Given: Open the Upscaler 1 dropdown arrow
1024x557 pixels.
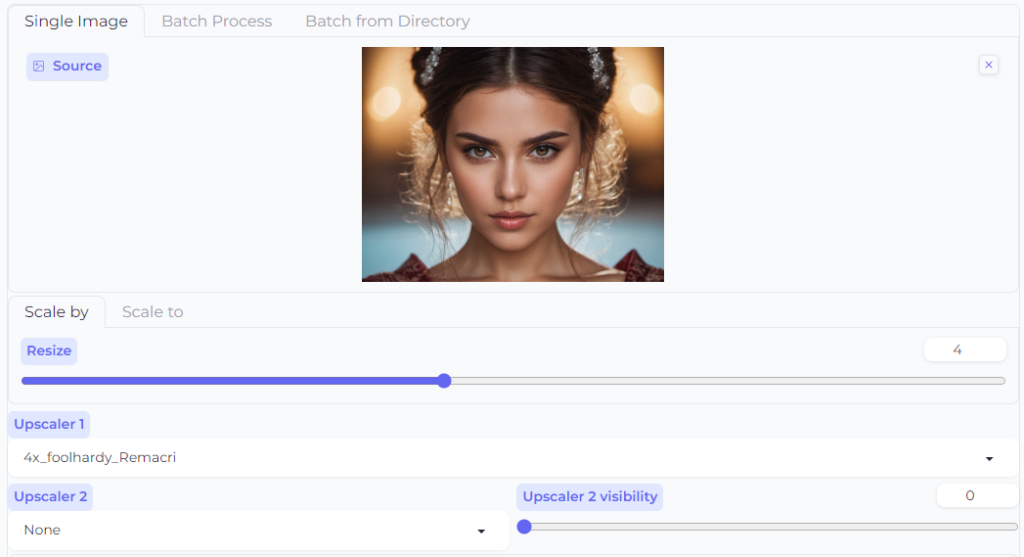Looking at the screenshot, I should [989, 458].
